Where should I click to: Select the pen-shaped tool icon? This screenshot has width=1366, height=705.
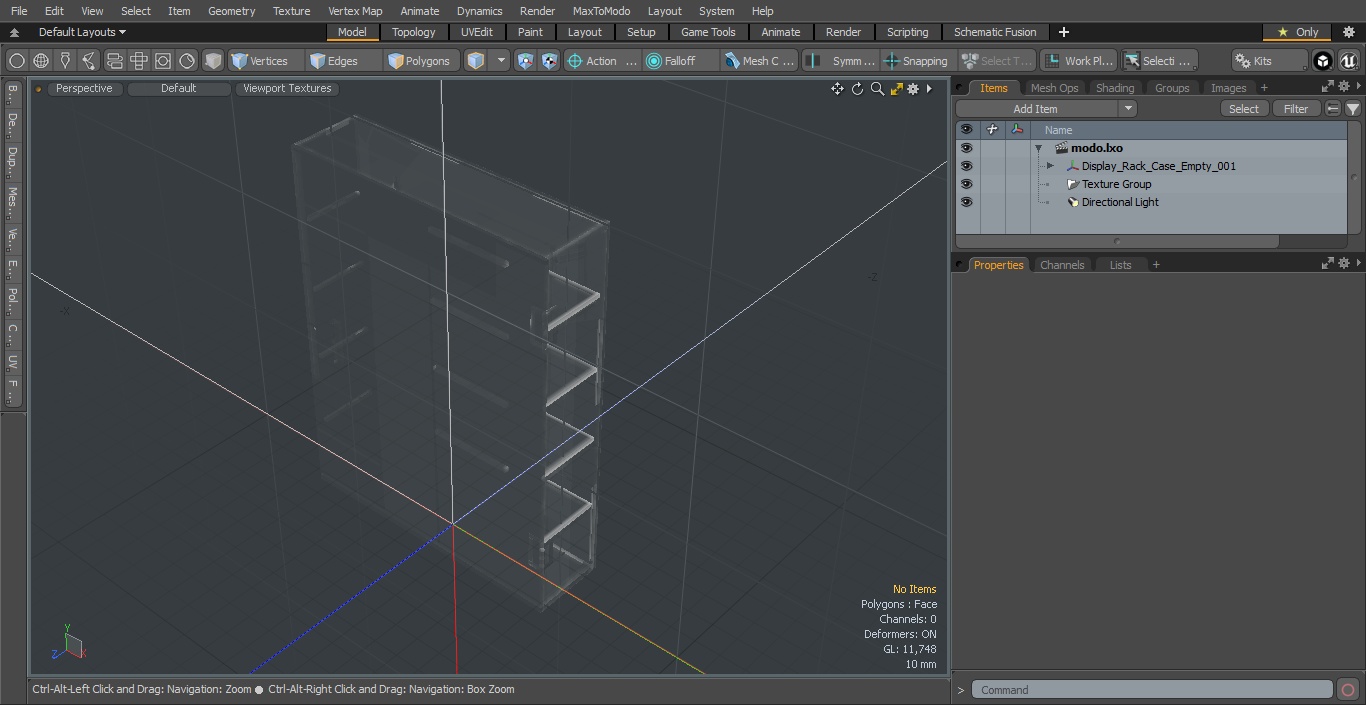click(65, 61)
